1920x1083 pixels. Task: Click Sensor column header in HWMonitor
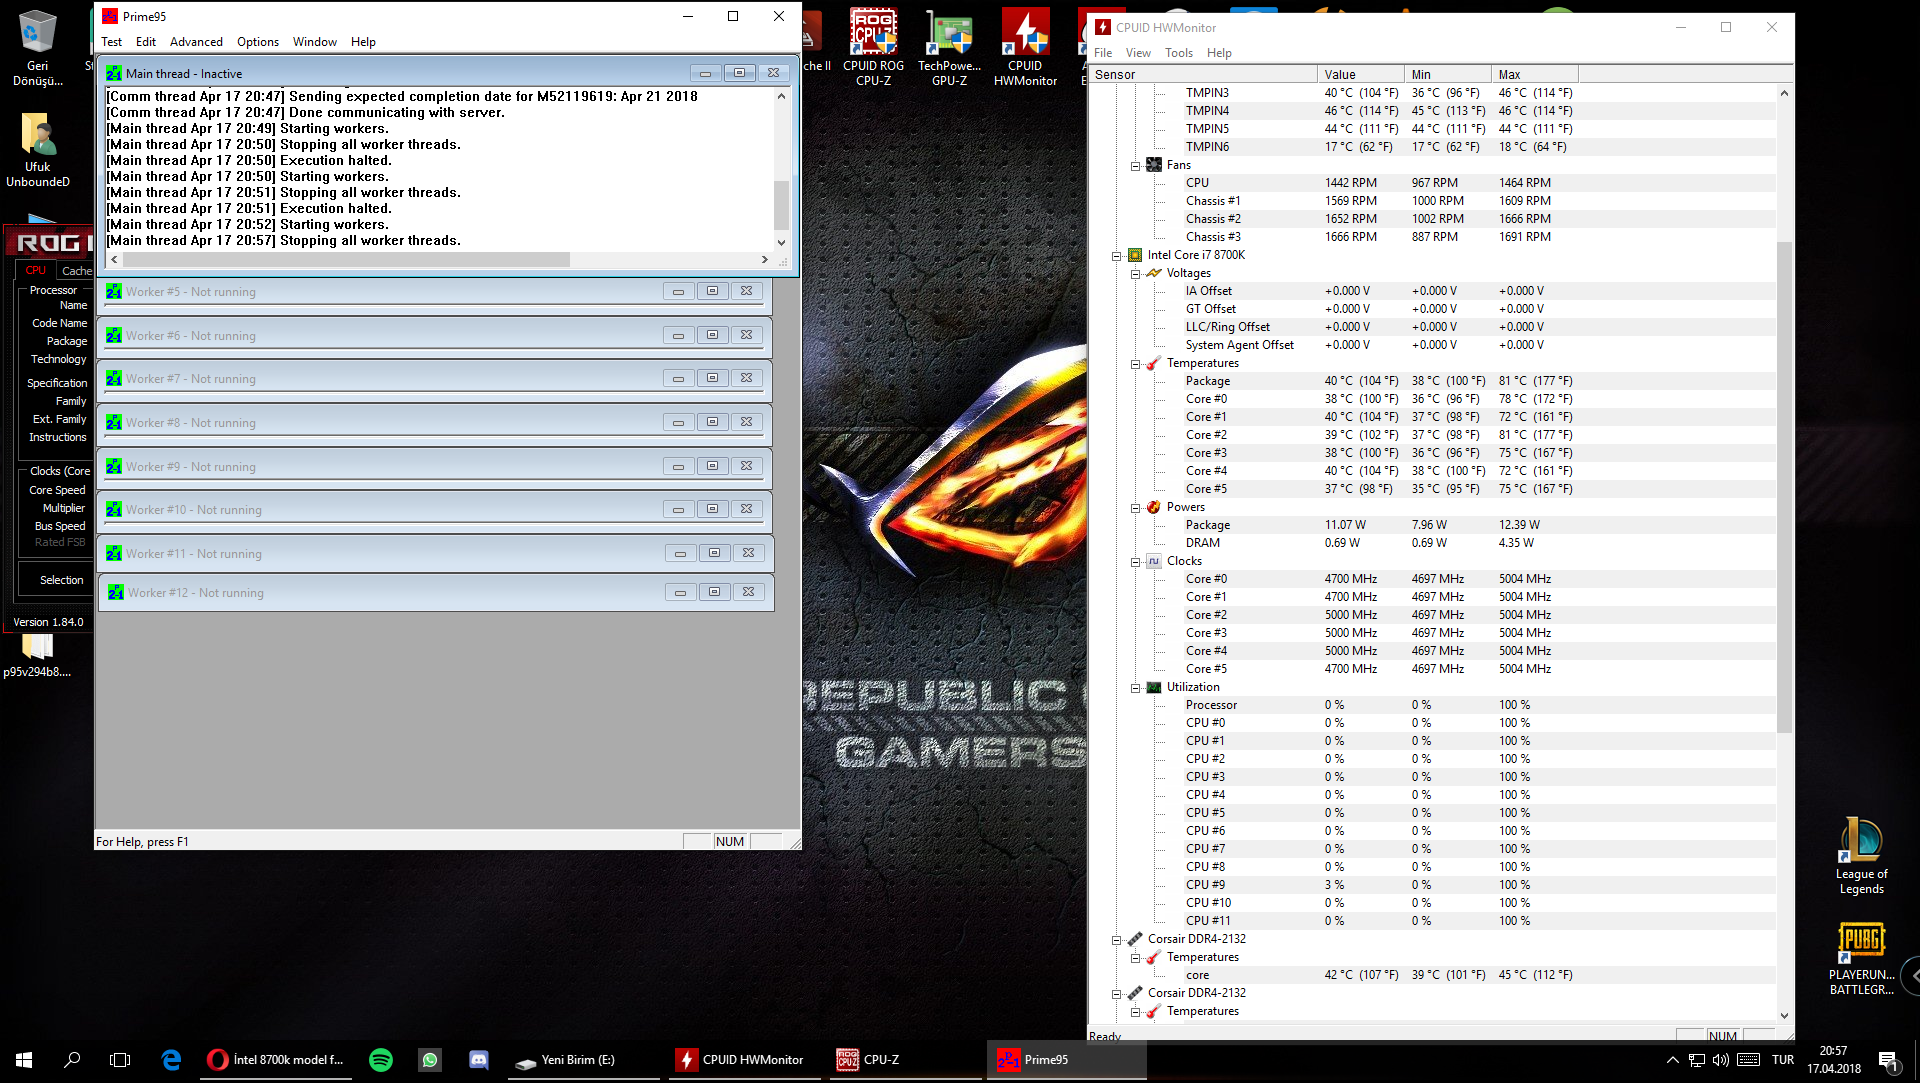(1202, 75)
